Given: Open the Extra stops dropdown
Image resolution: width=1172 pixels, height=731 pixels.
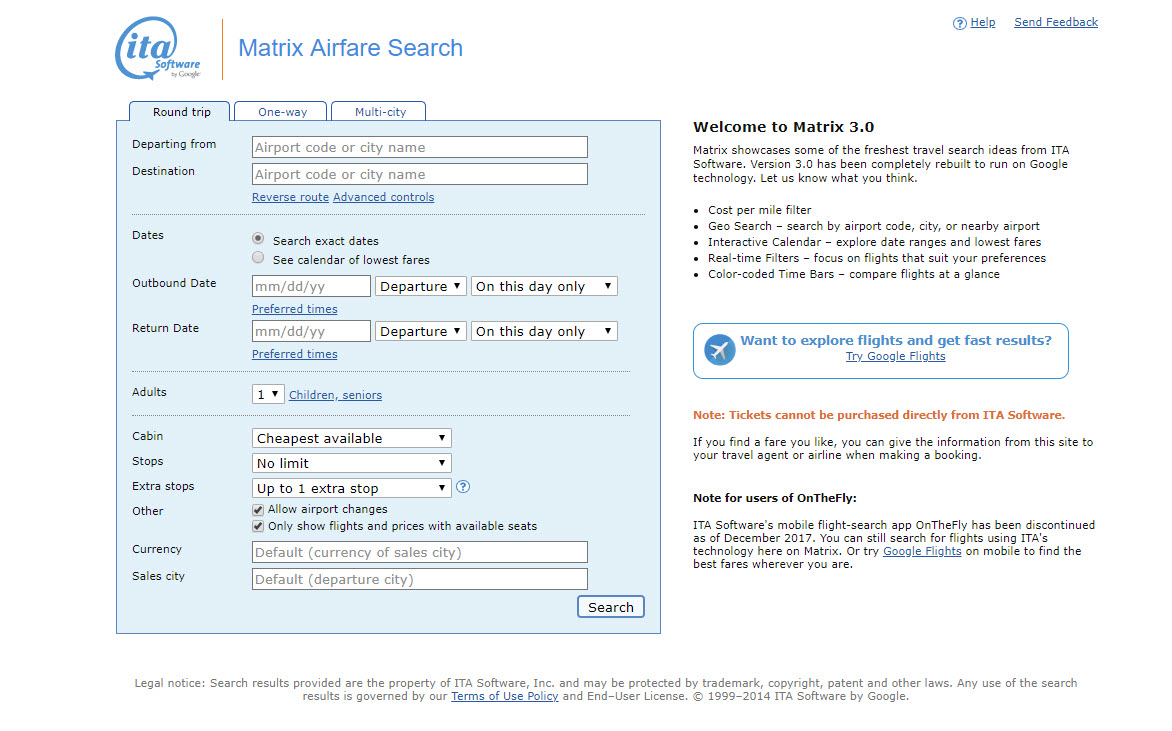Looking at the screenshot, I should [x=352, y=488].
